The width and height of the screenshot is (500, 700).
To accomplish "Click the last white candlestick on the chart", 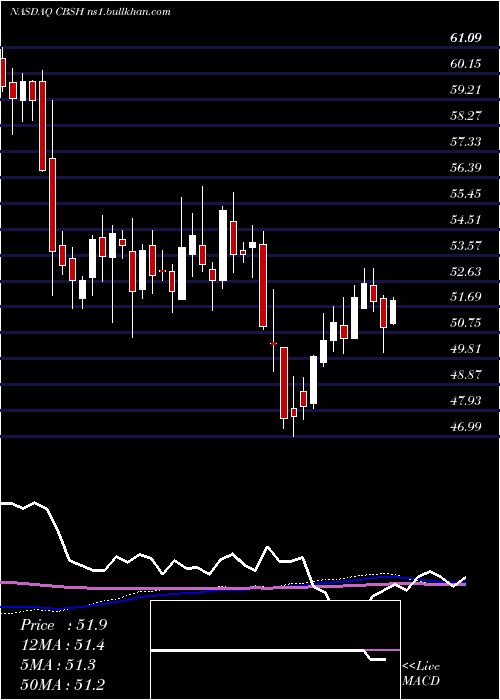I will pos(393,312).
